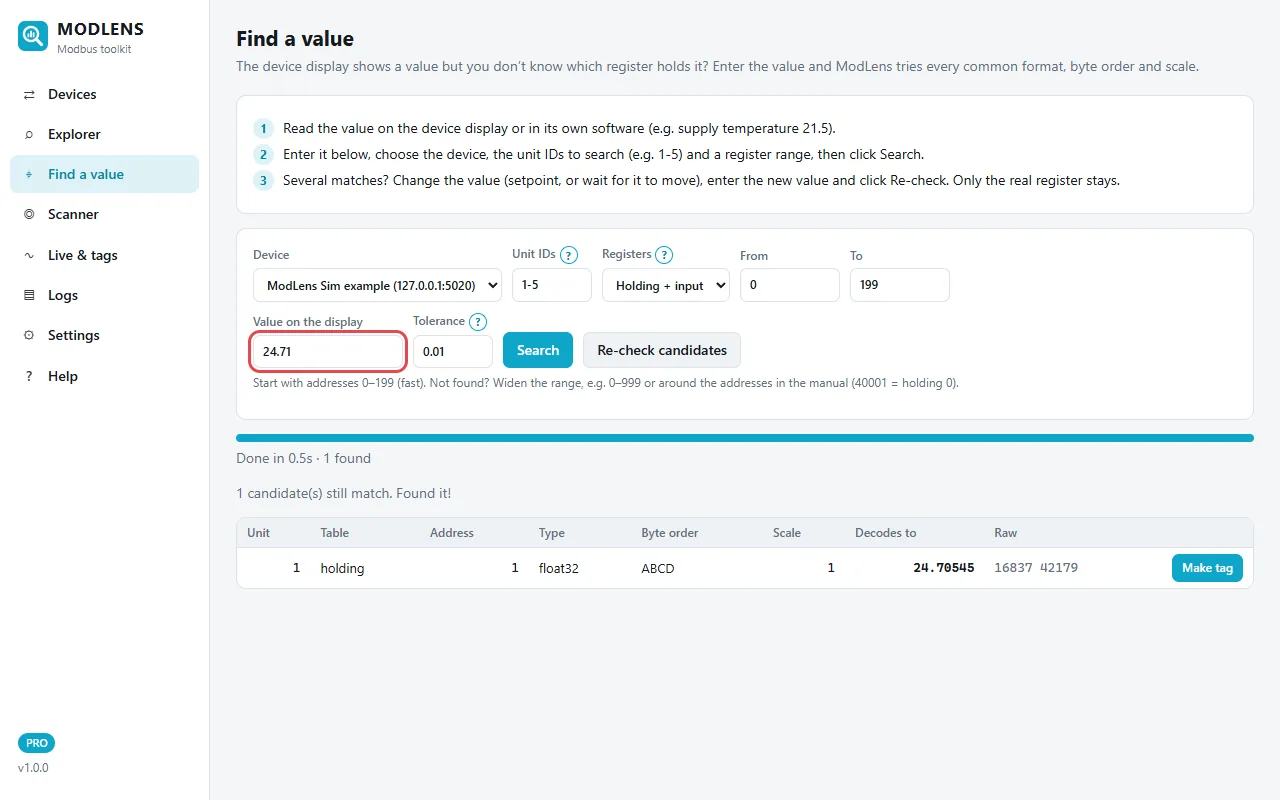Go to the Explorer page
The width and height of the screenshot is (1280, 800).
click(104, 134)
